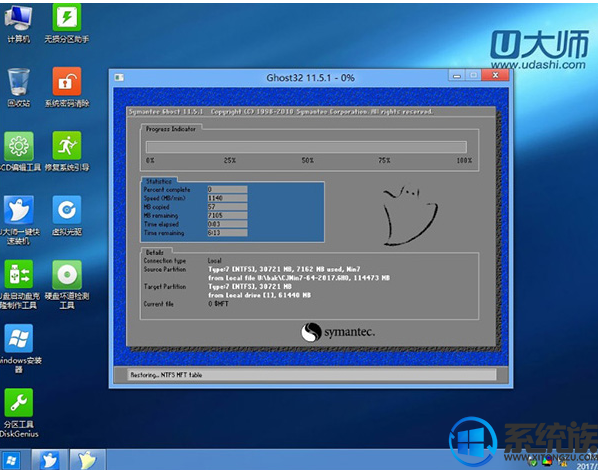598x470 pixels.
Task: Click the Restoring NTFS MFT table status bar
Action: (312, 375)
